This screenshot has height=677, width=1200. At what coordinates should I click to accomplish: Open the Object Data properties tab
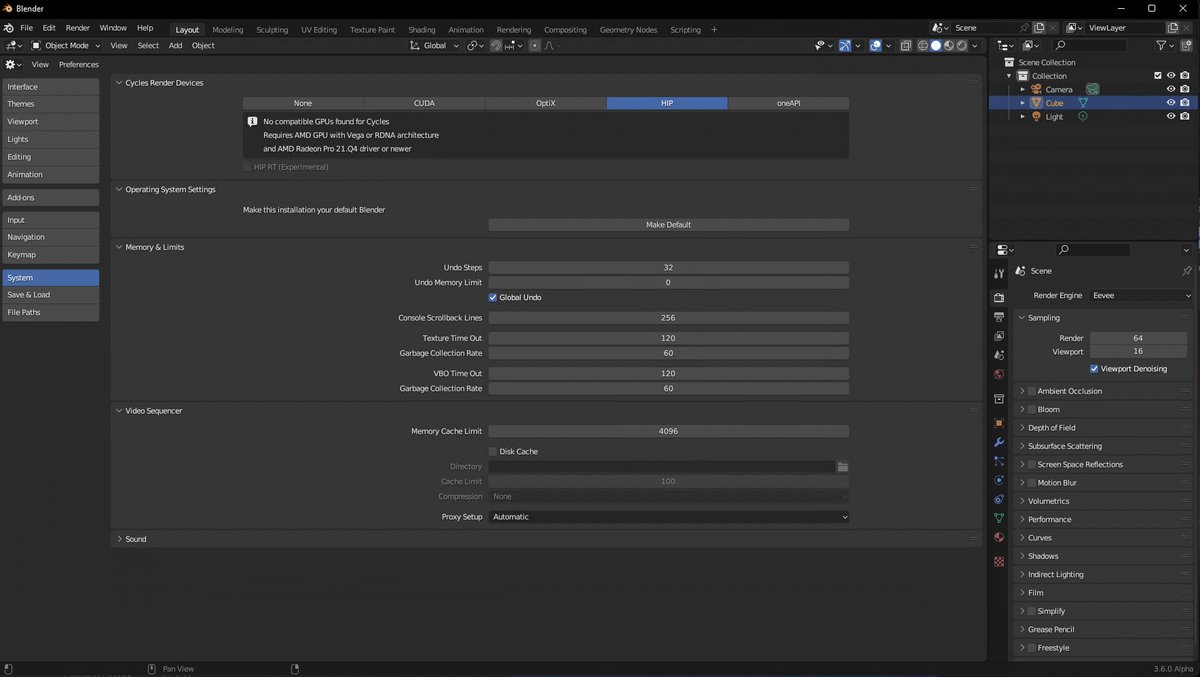pyautogui.click(x=998, y=518)
